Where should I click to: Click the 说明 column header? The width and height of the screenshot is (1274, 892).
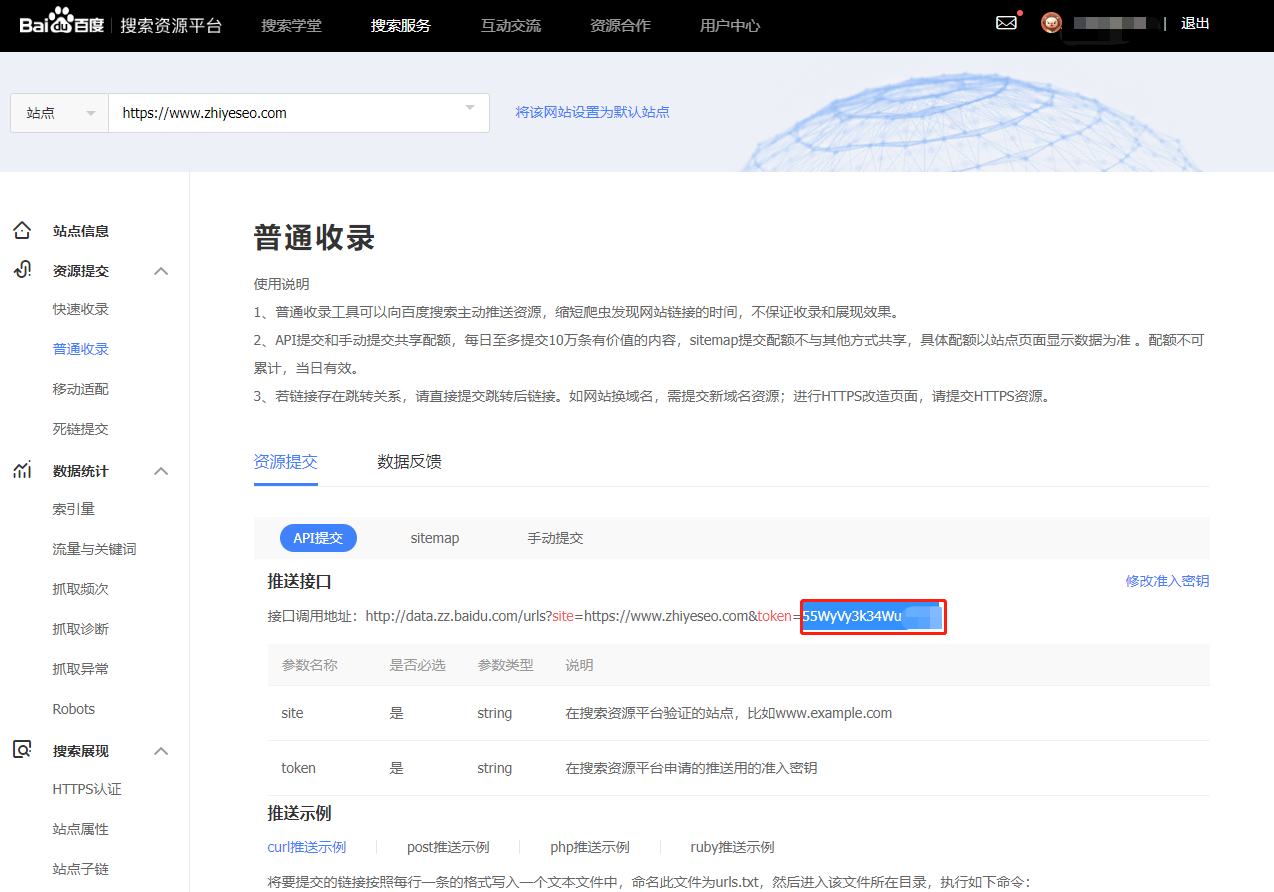pyautogui.click(x=580, y=665)
